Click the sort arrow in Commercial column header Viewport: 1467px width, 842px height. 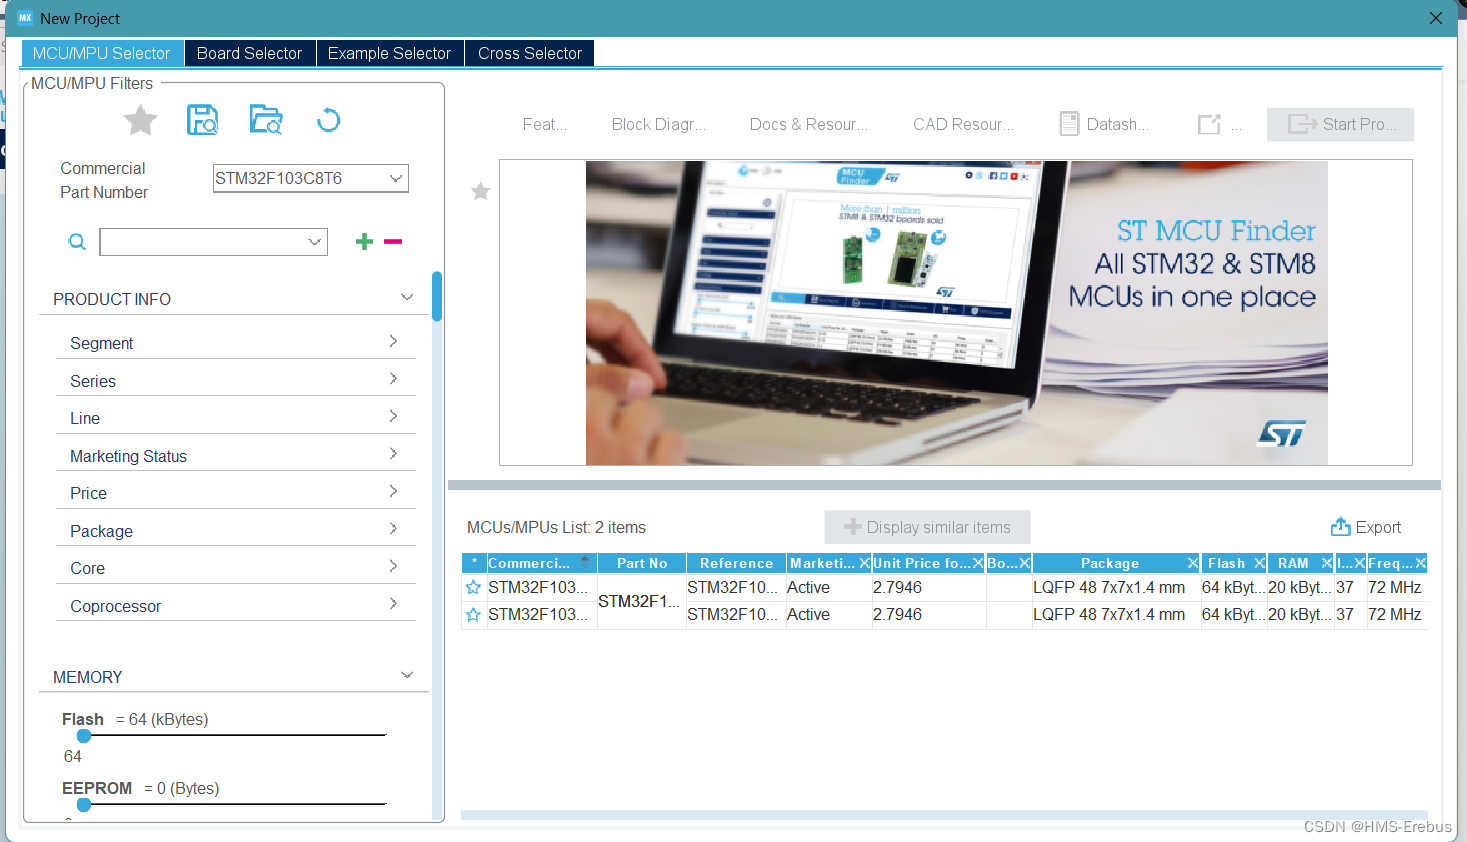(585, 562)
